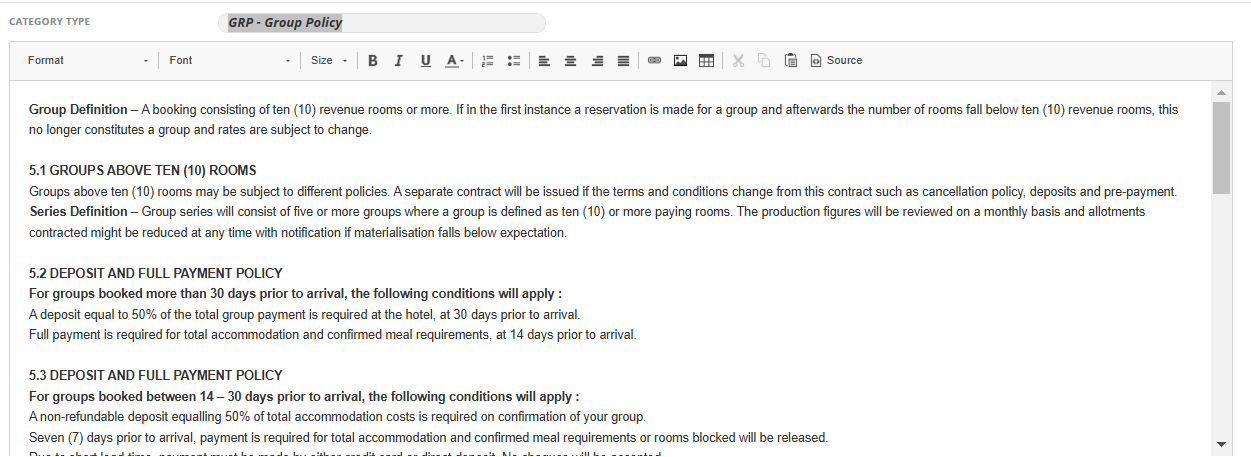Image resolution: width=1251 pixels, height=457 pixels.
Task: Align text left
Action: 545,61
